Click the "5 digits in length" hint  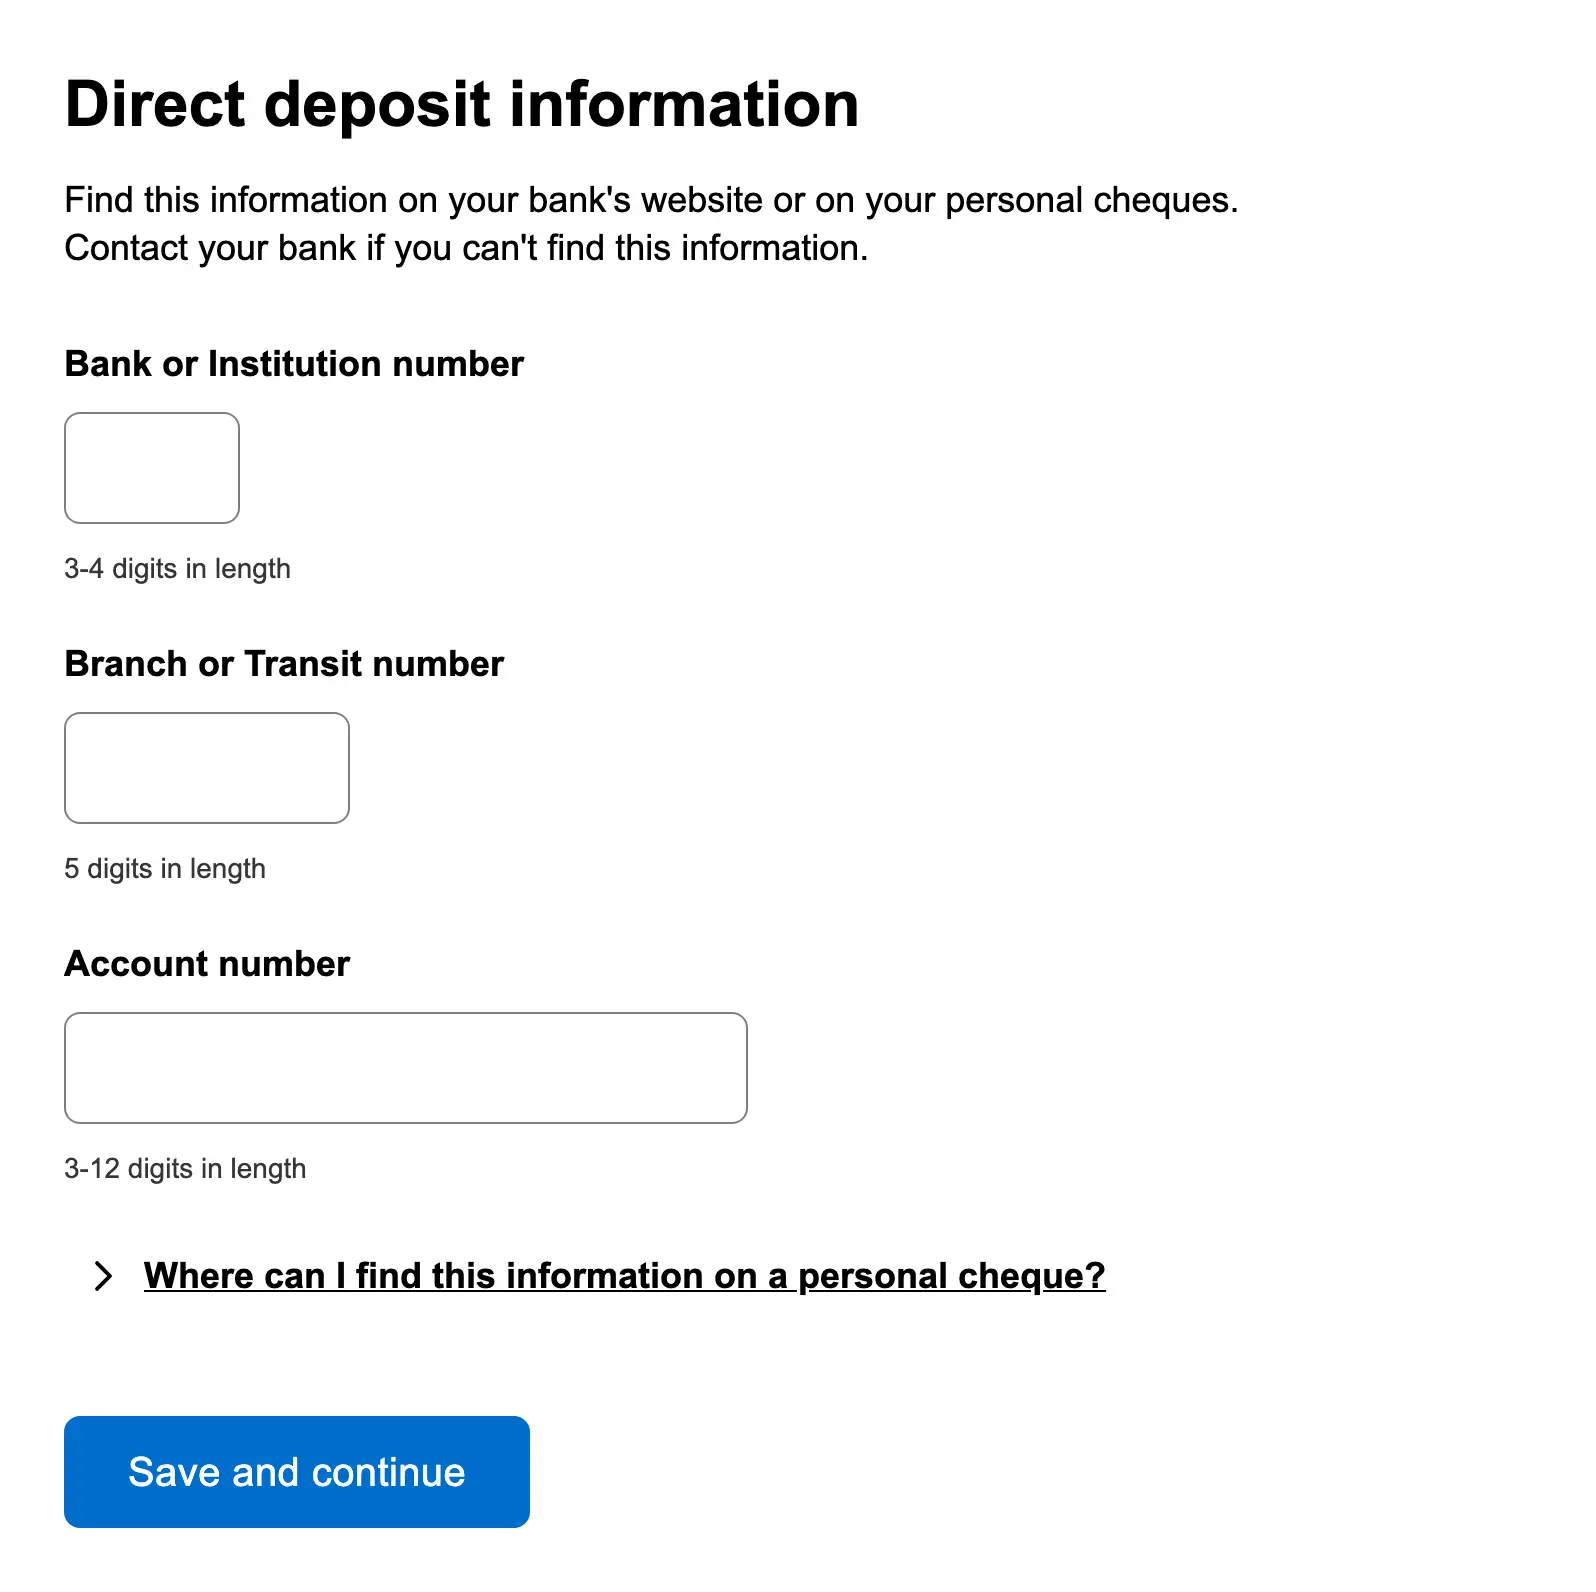tap(165, 869)
